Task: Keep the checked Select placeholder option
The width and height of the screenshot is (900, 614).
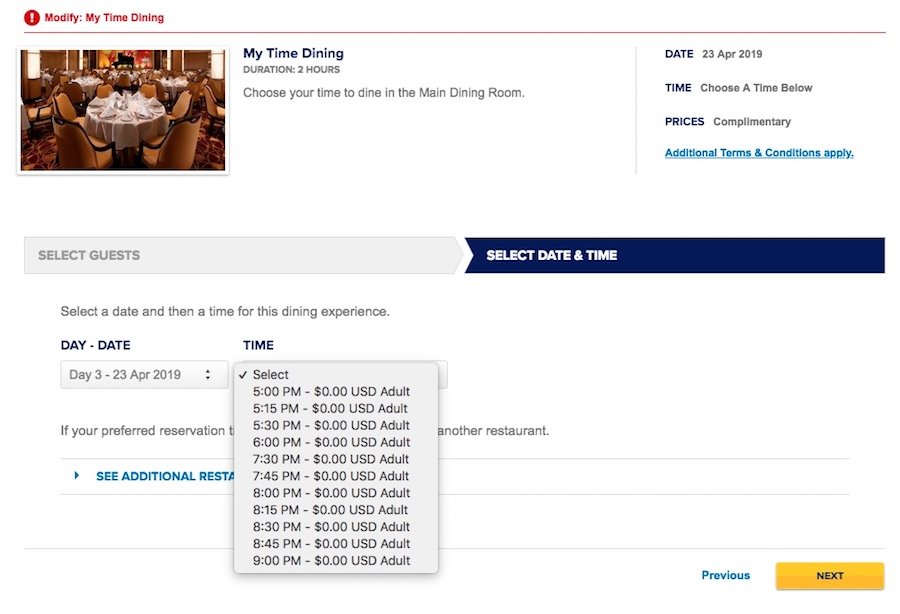Action: point(336,375)
